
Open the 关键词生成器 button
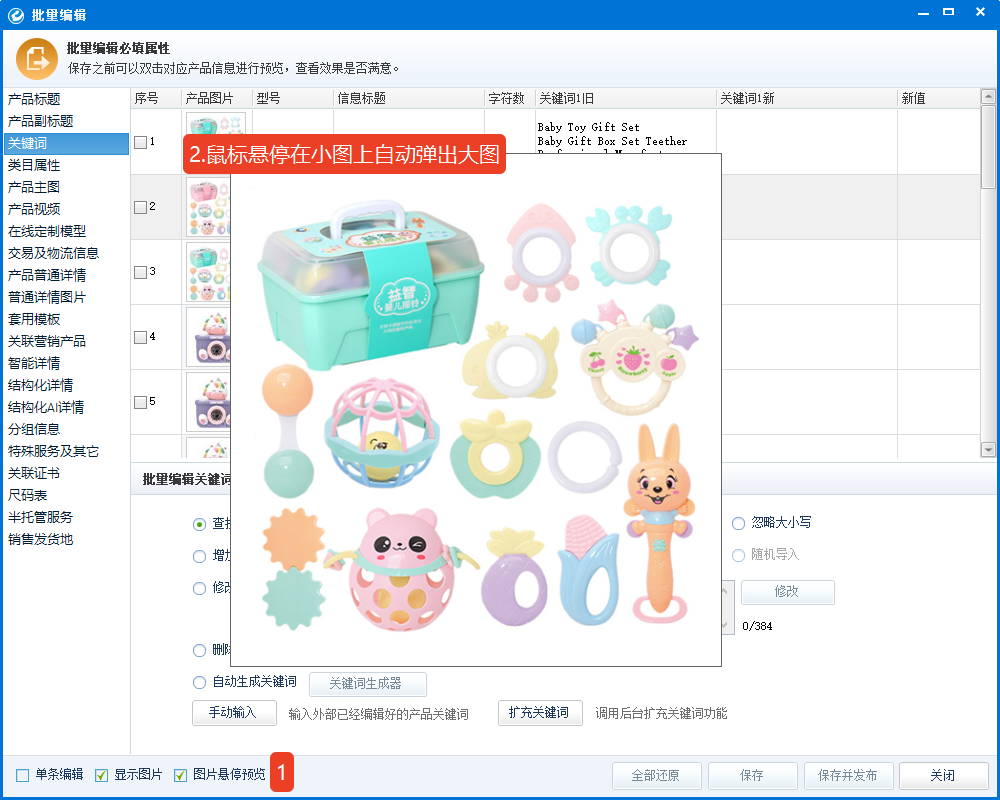point(367,684)
